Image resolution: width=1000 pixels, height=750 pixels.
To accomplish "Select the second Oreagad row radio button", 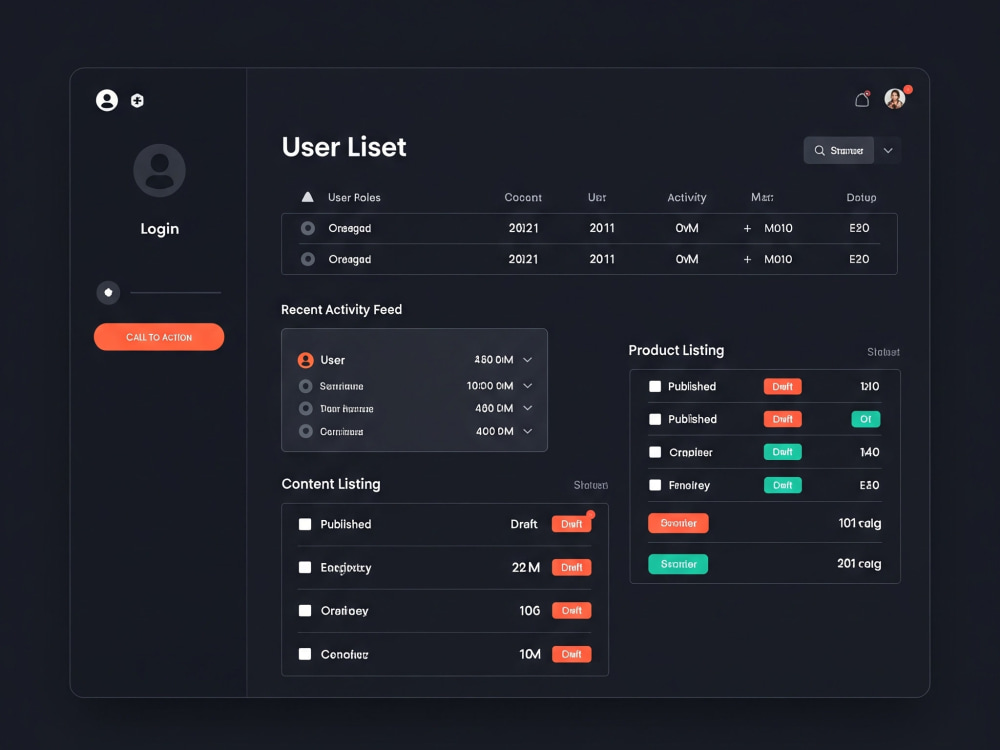I will tap(307, 259).
